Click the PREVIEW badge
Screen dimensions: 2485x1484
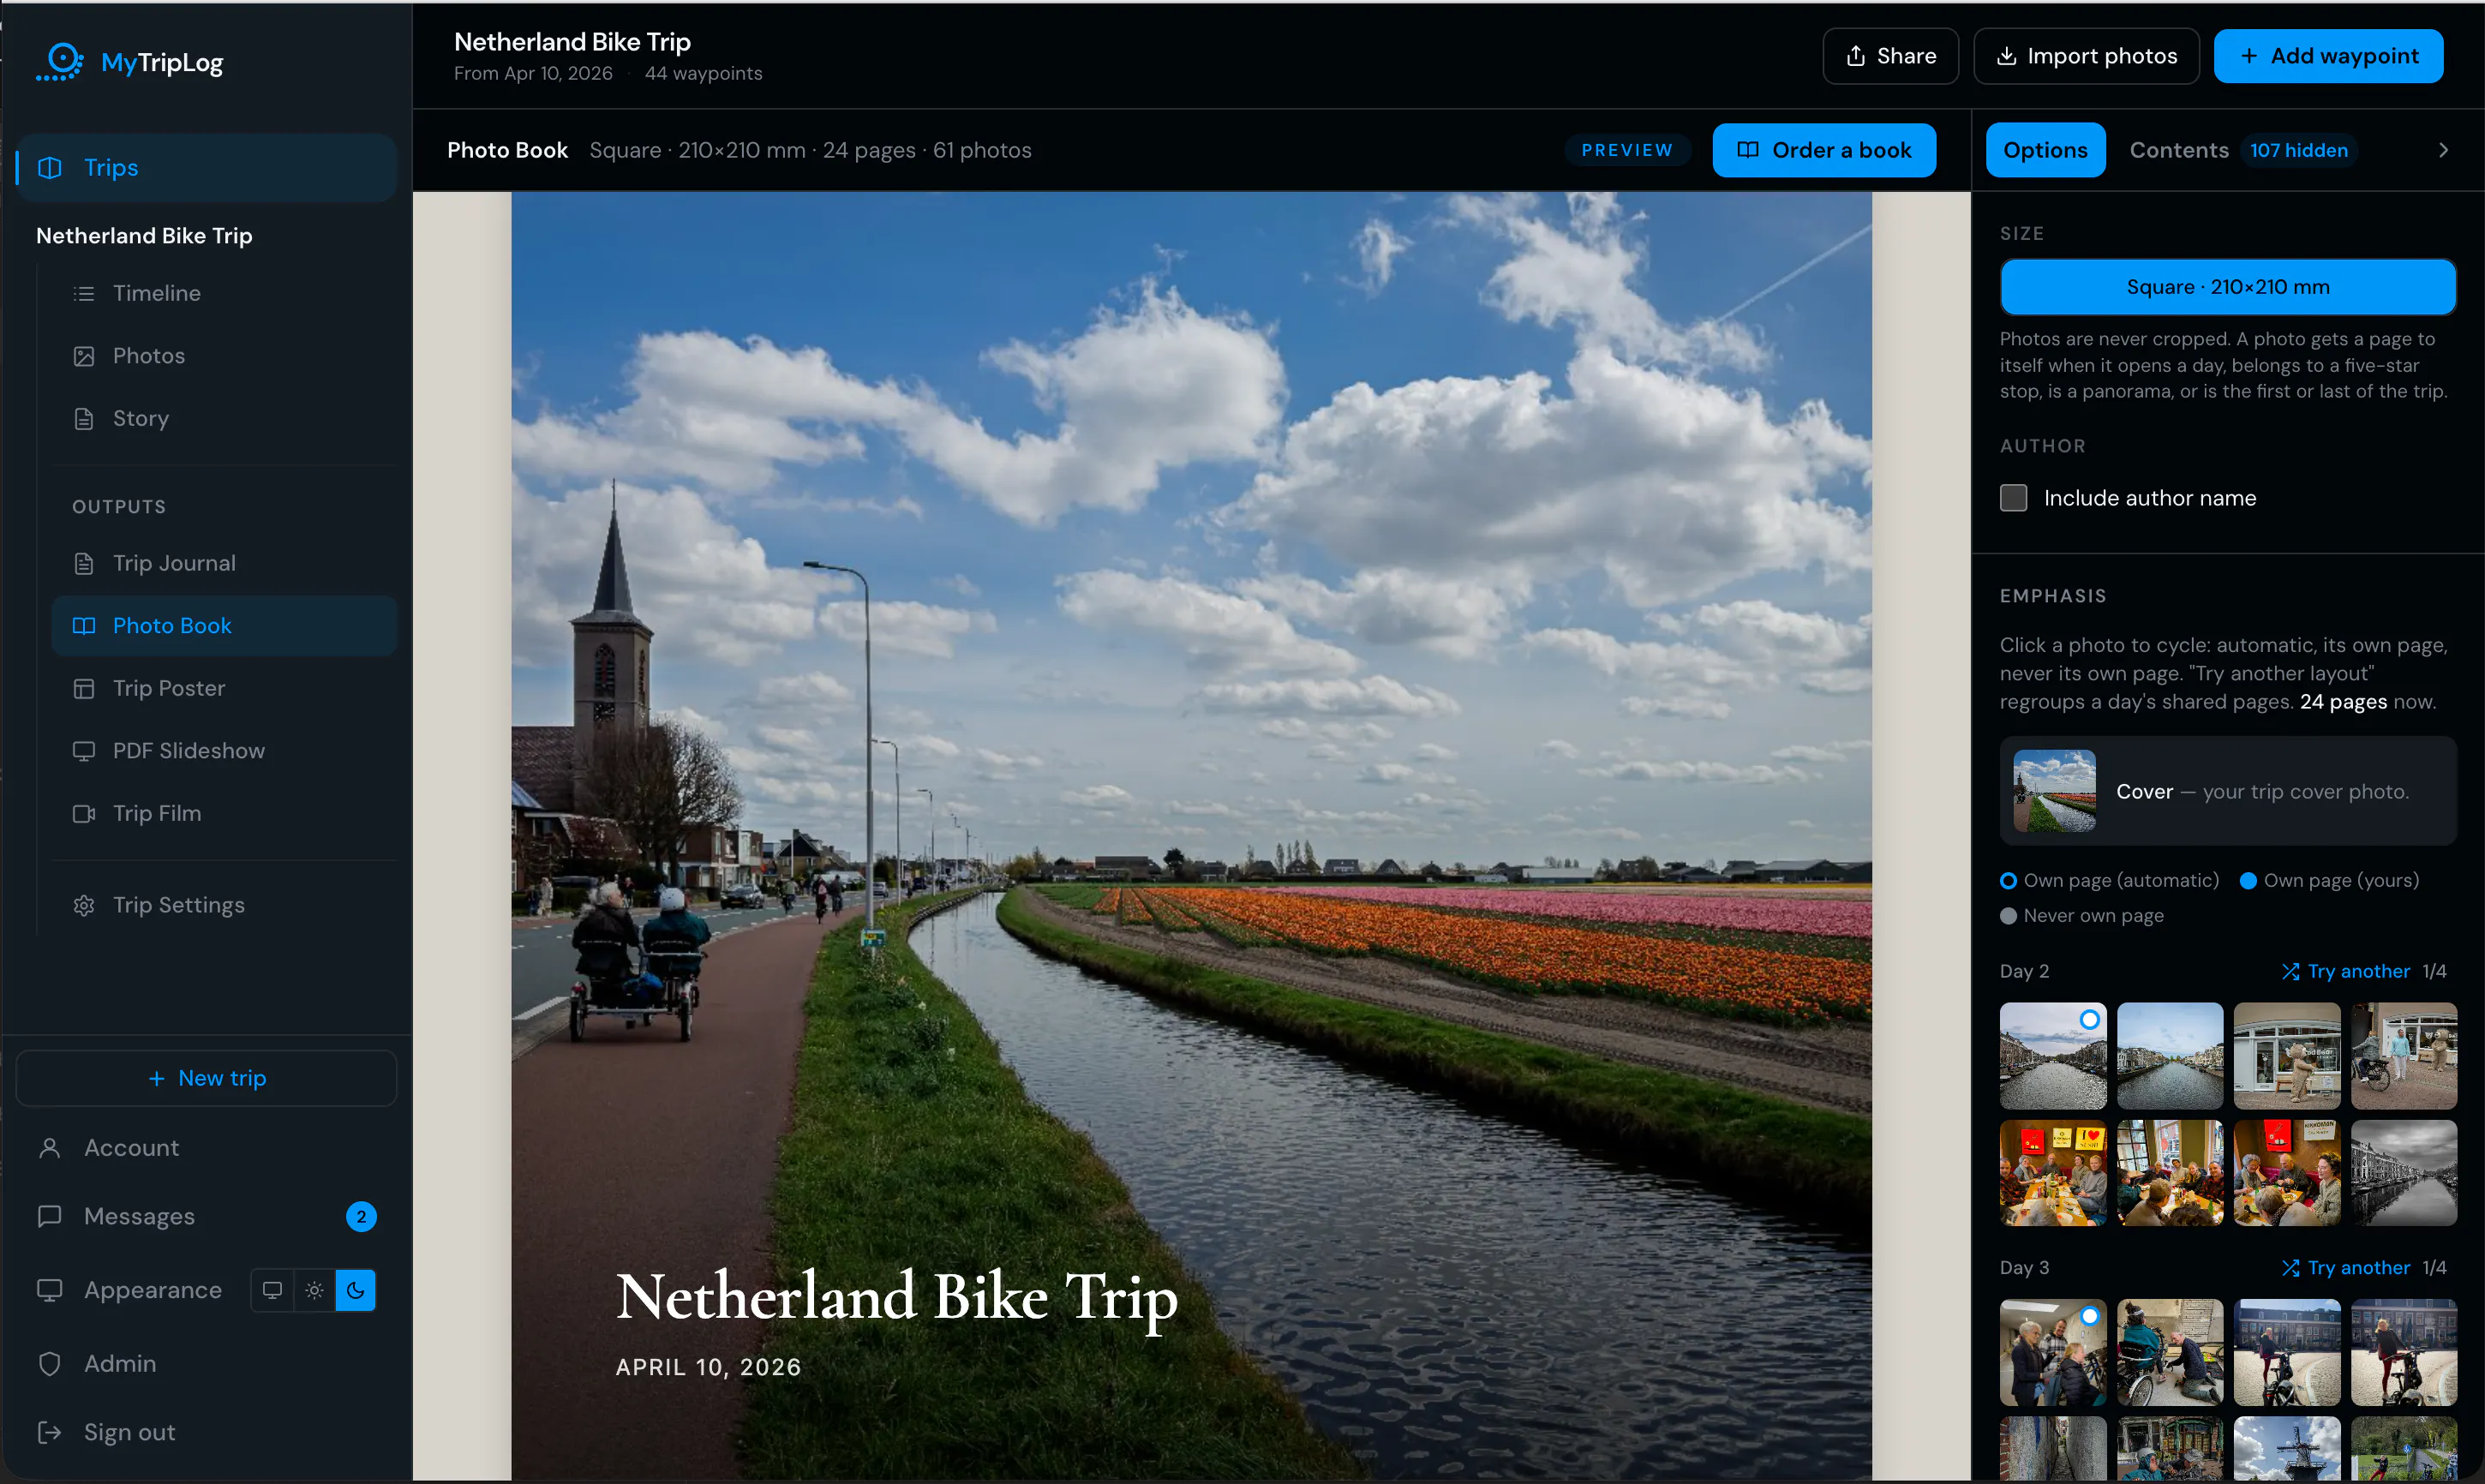point(1626,150)
